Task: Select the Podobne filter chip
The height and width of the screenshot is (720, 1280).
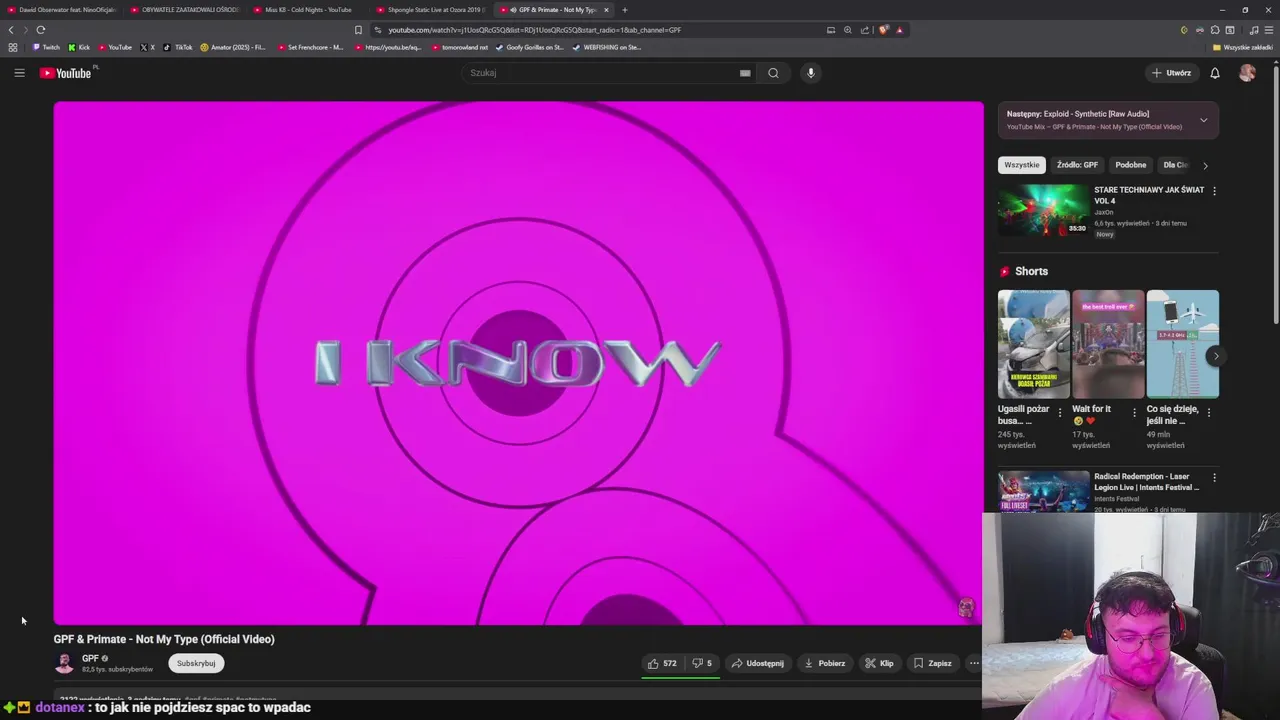Action: (x=1131, y=165)
